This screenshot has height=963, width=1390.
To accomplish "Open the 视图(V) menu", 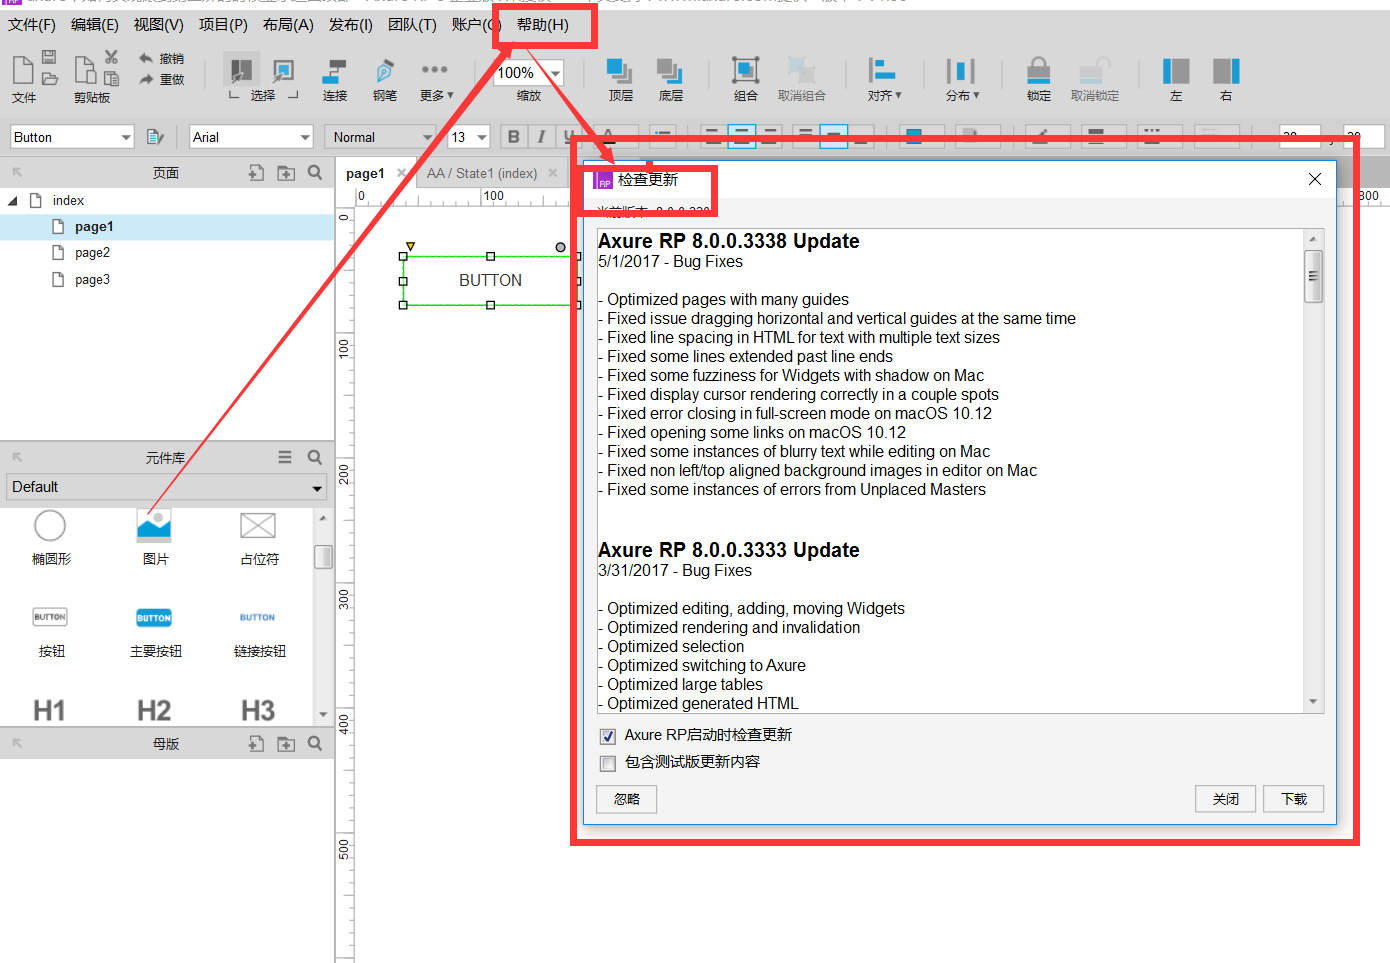I will pyautogui.click(x=158, y=24).
